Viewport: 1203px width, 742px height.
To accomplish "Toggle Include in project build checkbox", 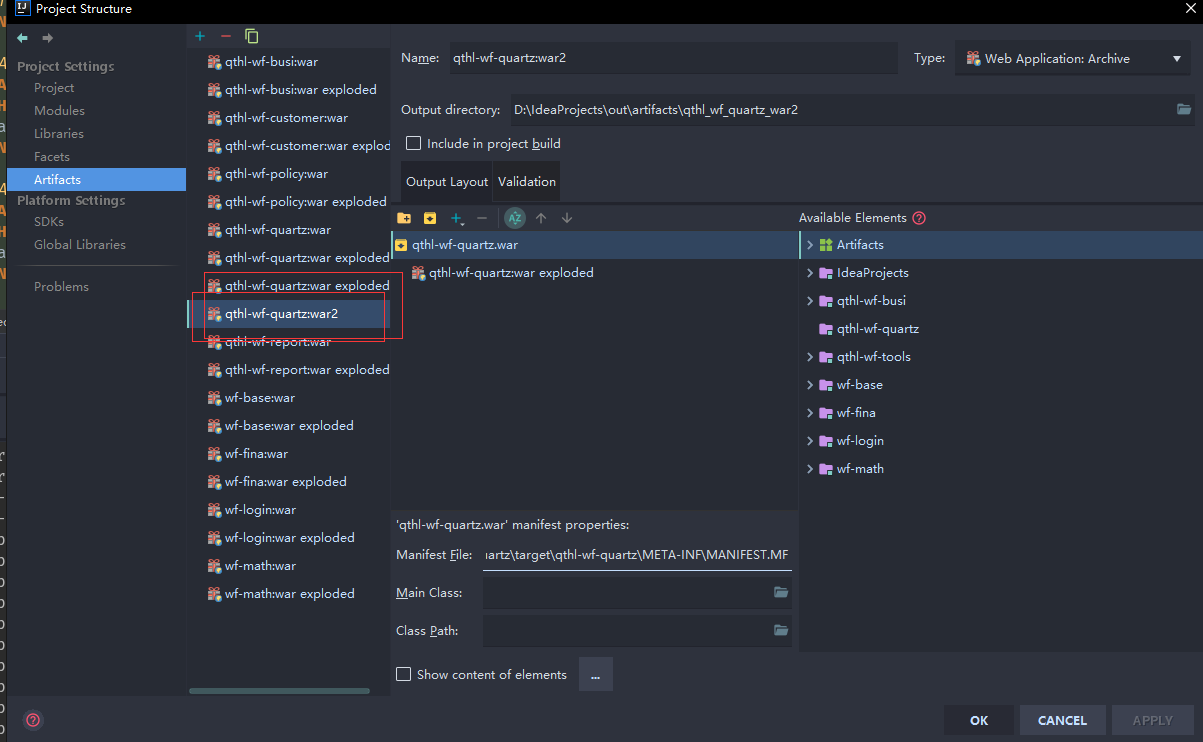I will tap(413, 144).
